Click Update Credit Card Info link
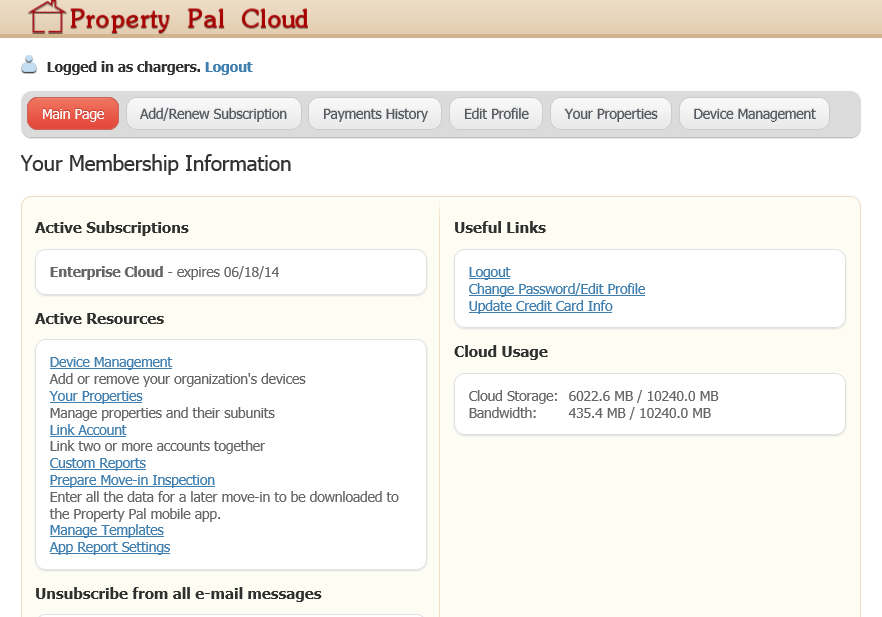The image size is (882, 617). pos(541,306)
